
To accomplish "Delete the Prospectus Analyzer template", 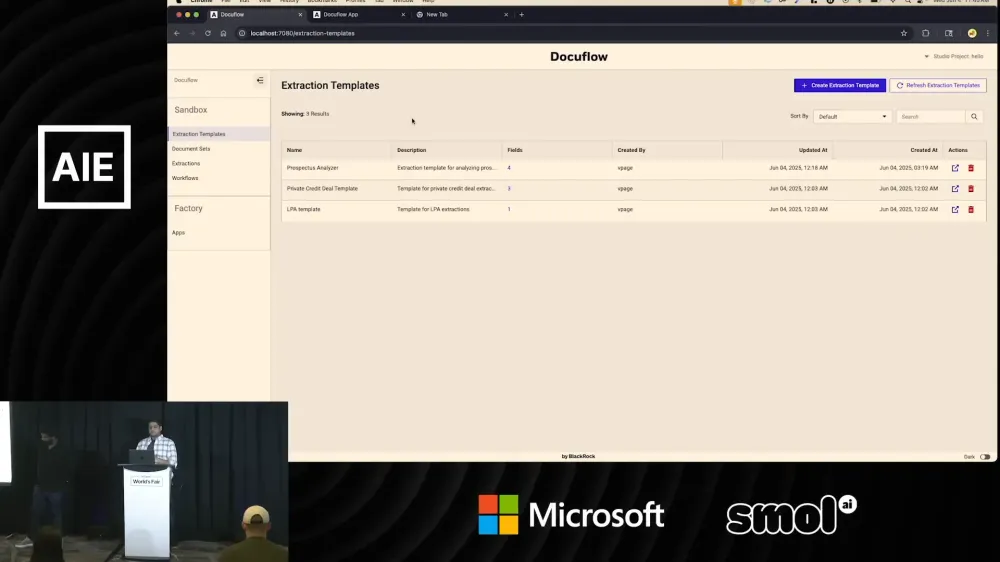I will (x=971, y=168).
